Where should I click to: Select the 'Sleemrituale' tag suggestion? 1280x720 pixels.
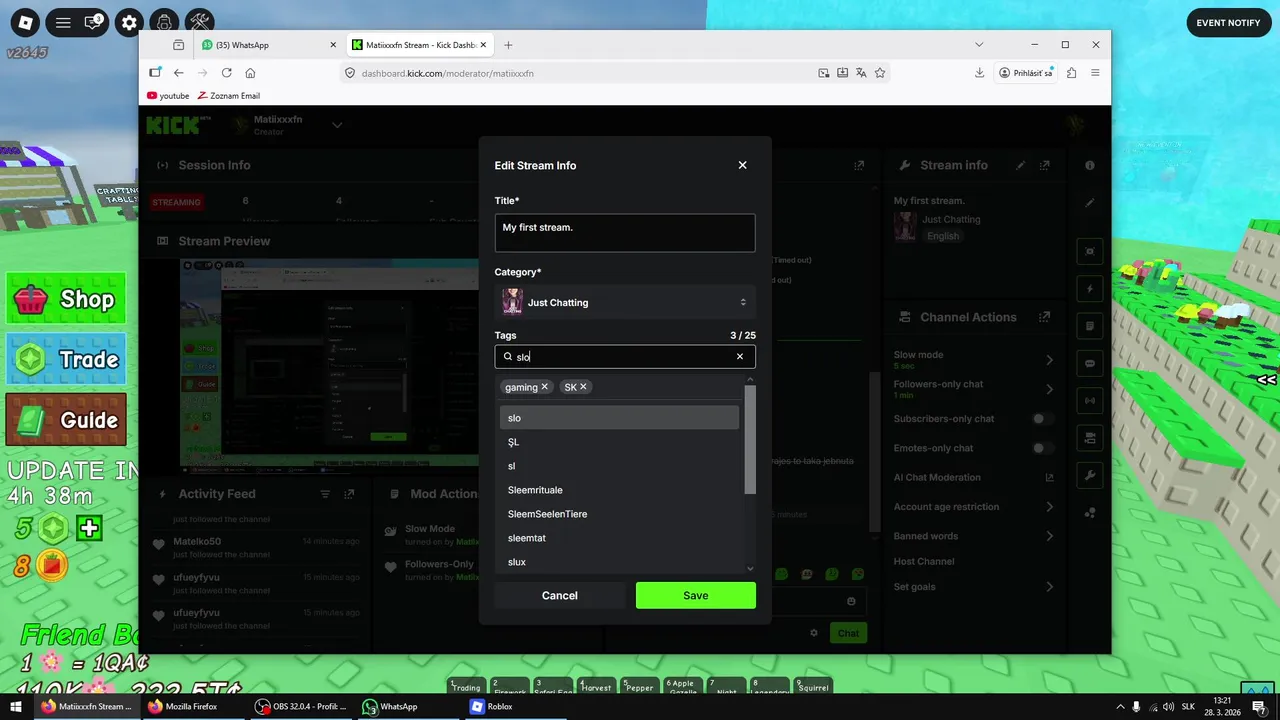(619, 490)
